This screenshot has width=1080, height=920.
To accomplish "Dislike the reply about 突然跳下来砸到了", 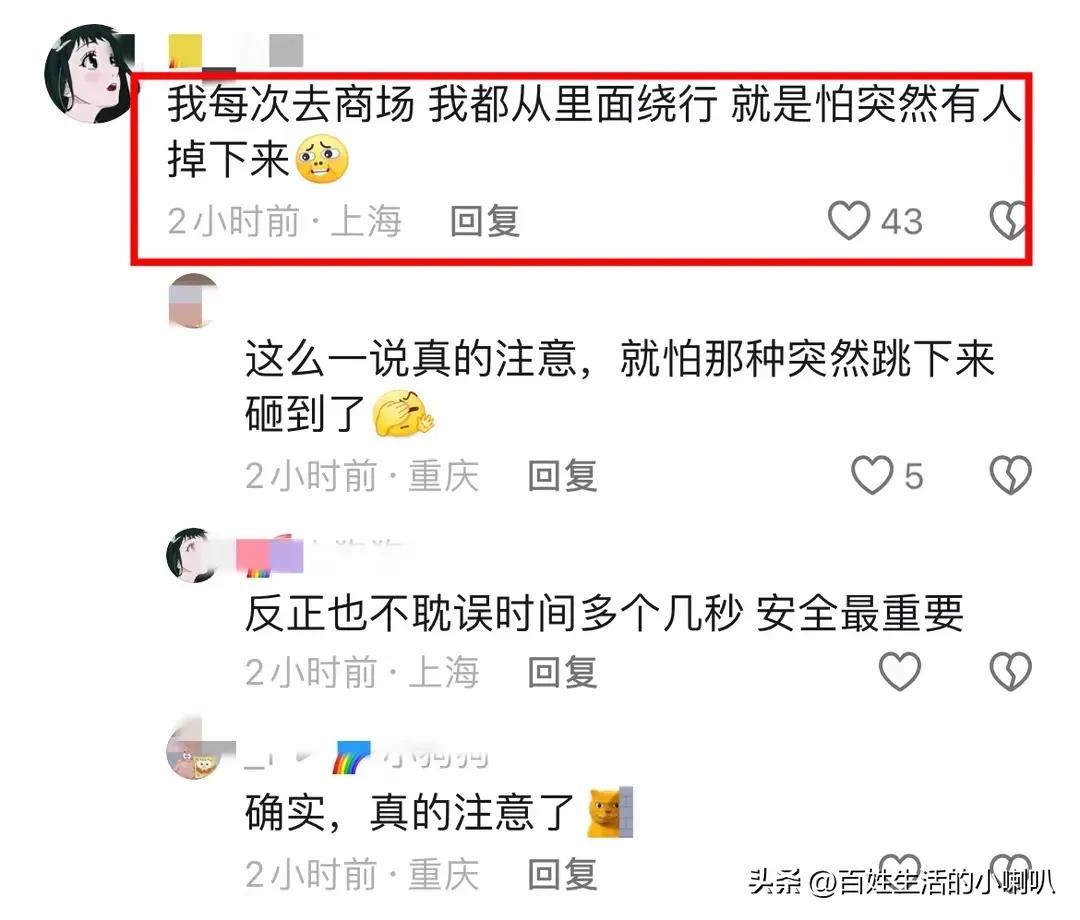I will [x=1010, y=475].
